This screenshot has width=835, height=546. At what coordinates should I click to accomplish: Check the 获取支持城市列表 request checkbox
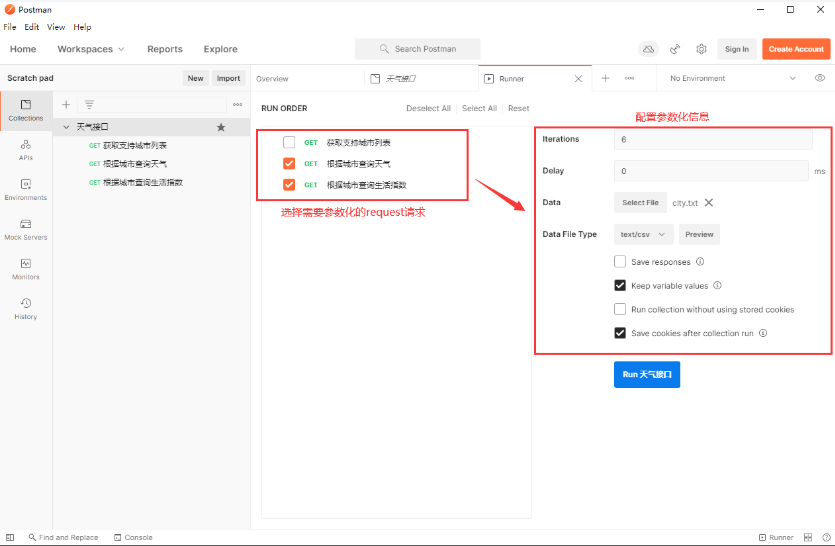(x=289, y=142)
